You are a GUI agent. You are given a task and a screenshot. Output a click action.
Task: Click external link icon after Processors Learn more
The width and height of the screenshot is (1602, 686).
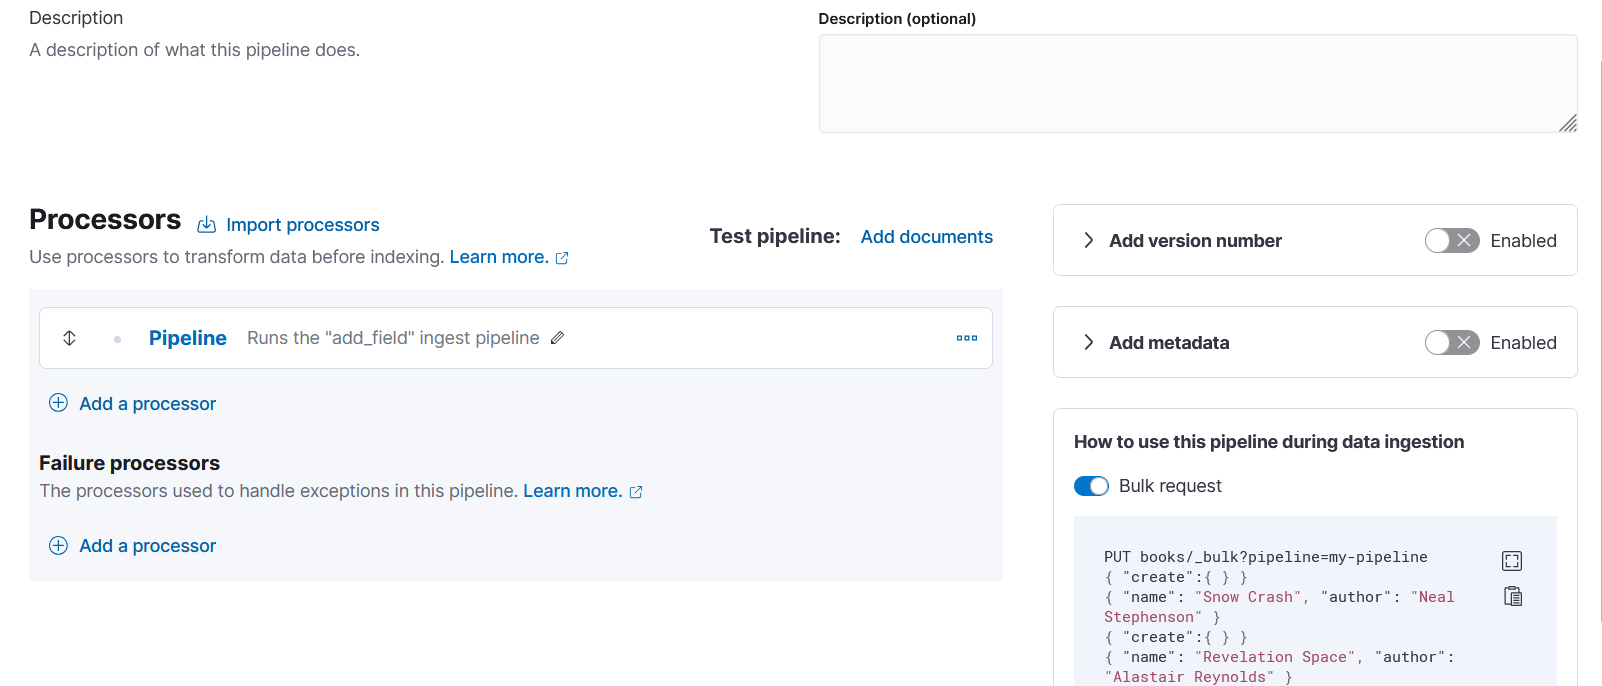pos(562,258)
